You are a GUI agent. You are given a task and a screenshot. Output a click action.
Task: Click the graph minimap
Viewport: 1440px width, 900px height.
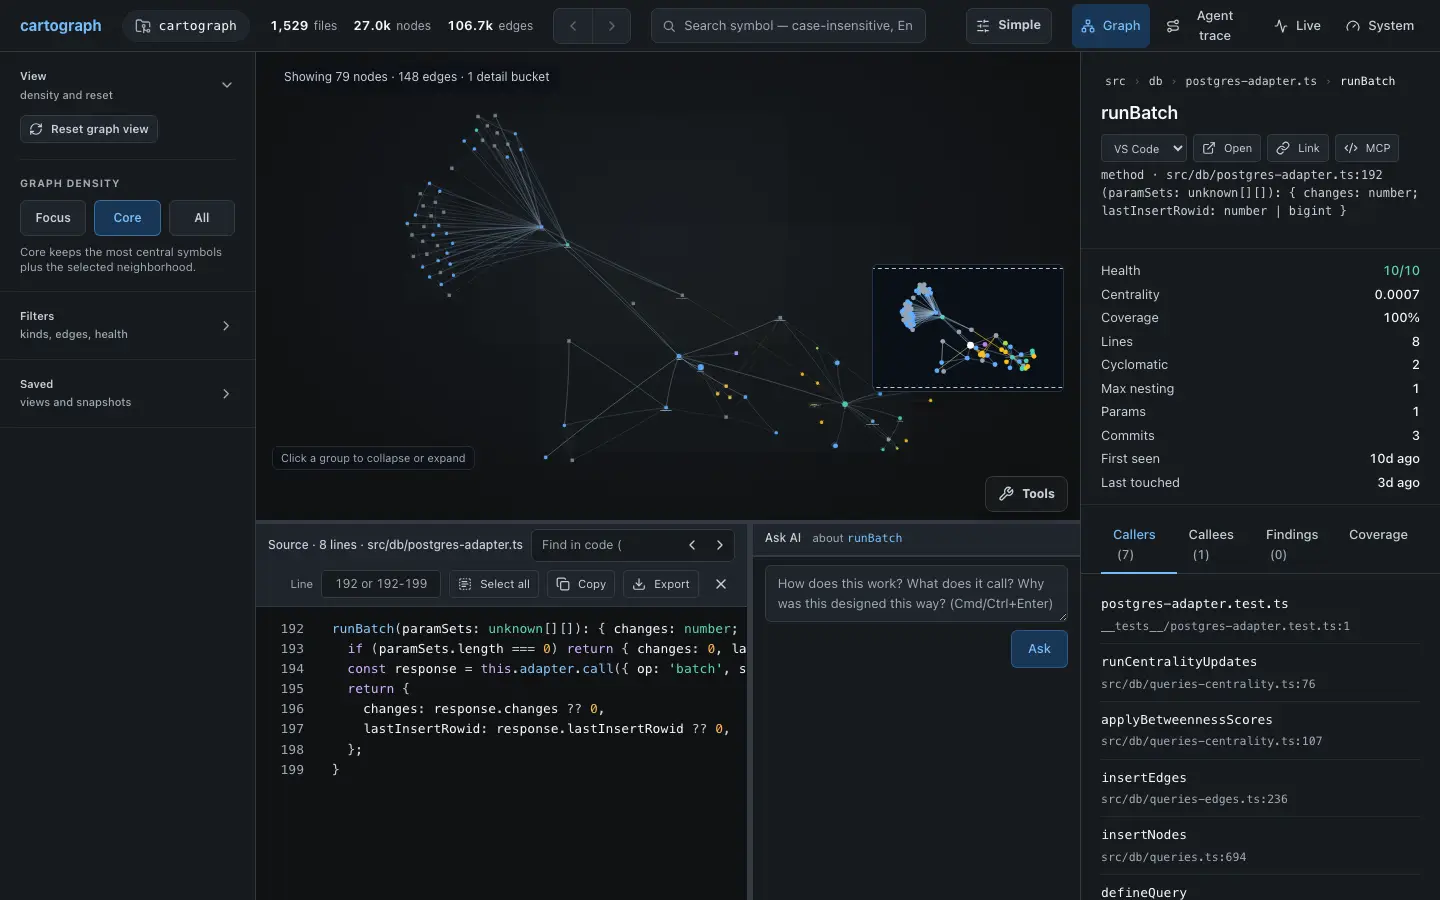(968, 327)
